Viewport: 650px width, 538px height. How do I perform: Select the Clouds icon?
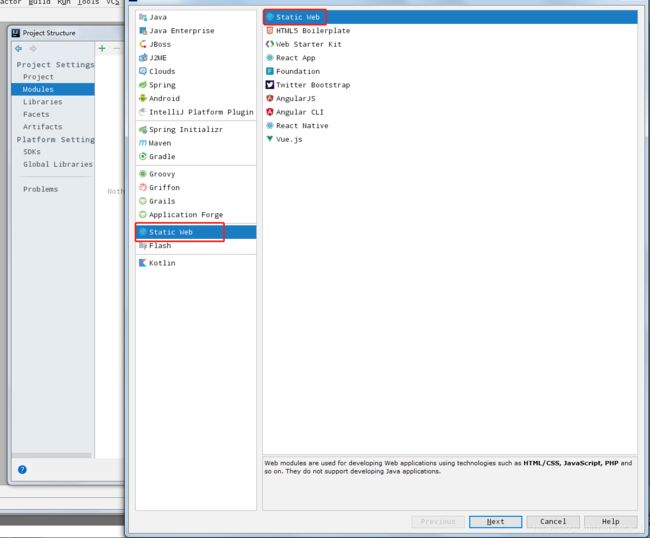[x=143, y=71]
